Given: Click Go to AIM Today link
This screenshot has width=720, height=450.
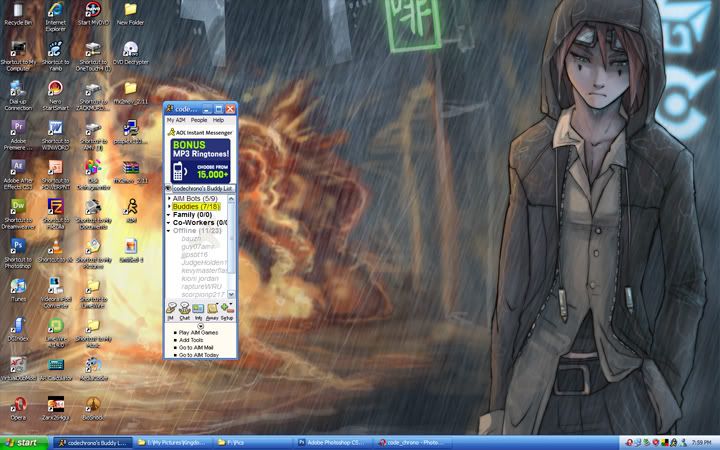Looking at the screenshot, I should pos(199,355).
